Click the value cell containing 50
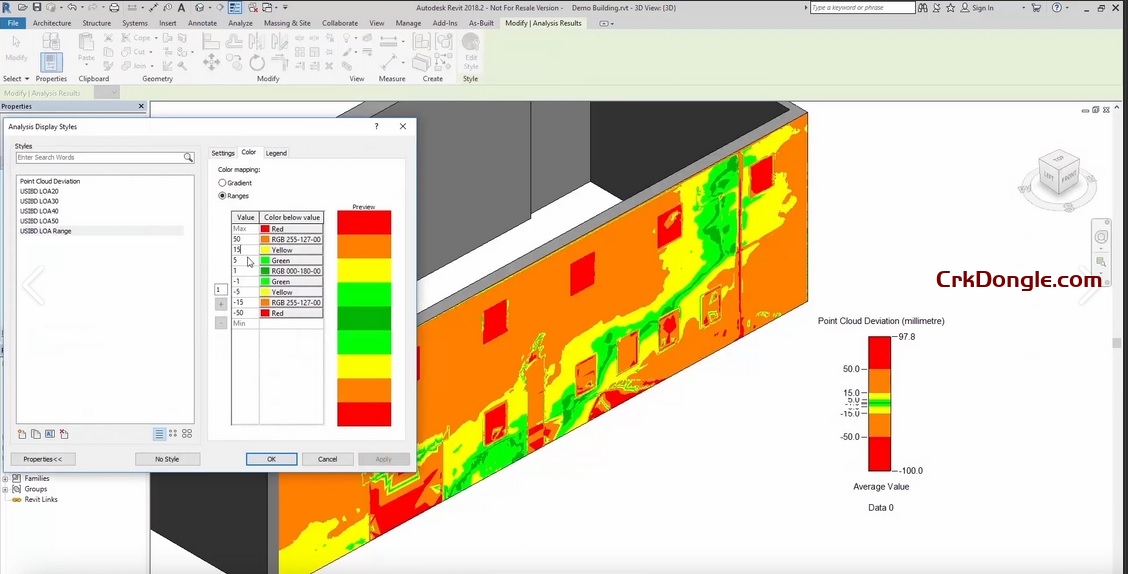The width and height of the screenshot is (1128, 574). 245,239
